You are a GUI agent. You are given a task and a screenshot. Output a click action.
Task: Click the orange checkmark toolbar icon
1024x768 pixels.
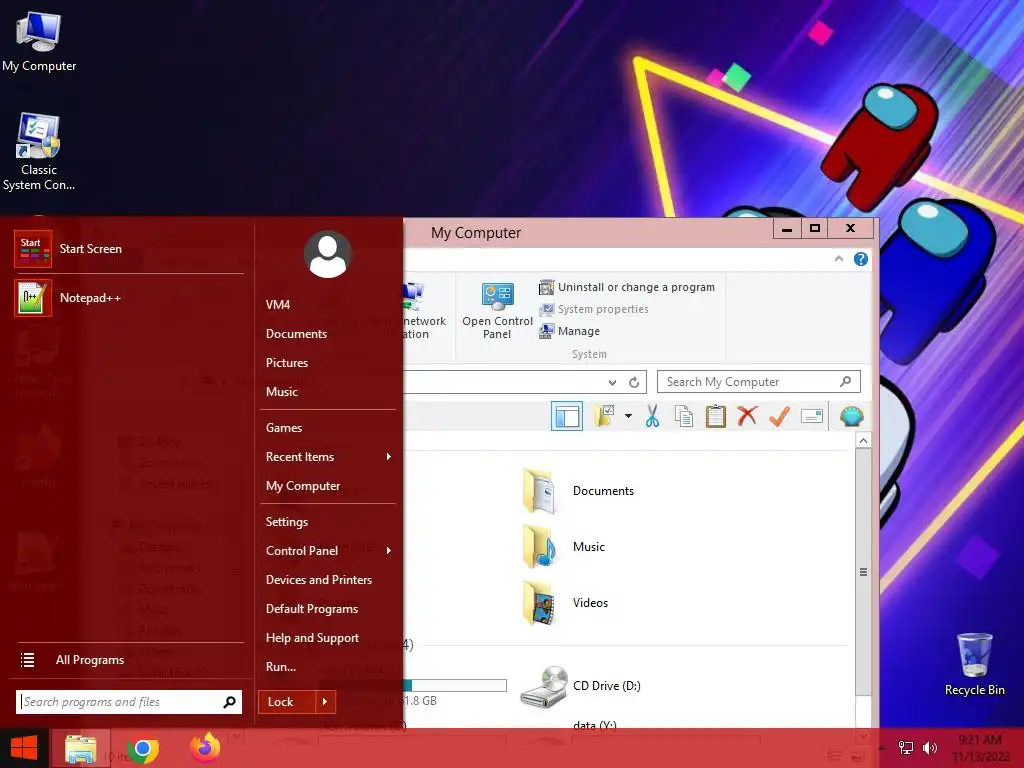[x=779, y=416]
